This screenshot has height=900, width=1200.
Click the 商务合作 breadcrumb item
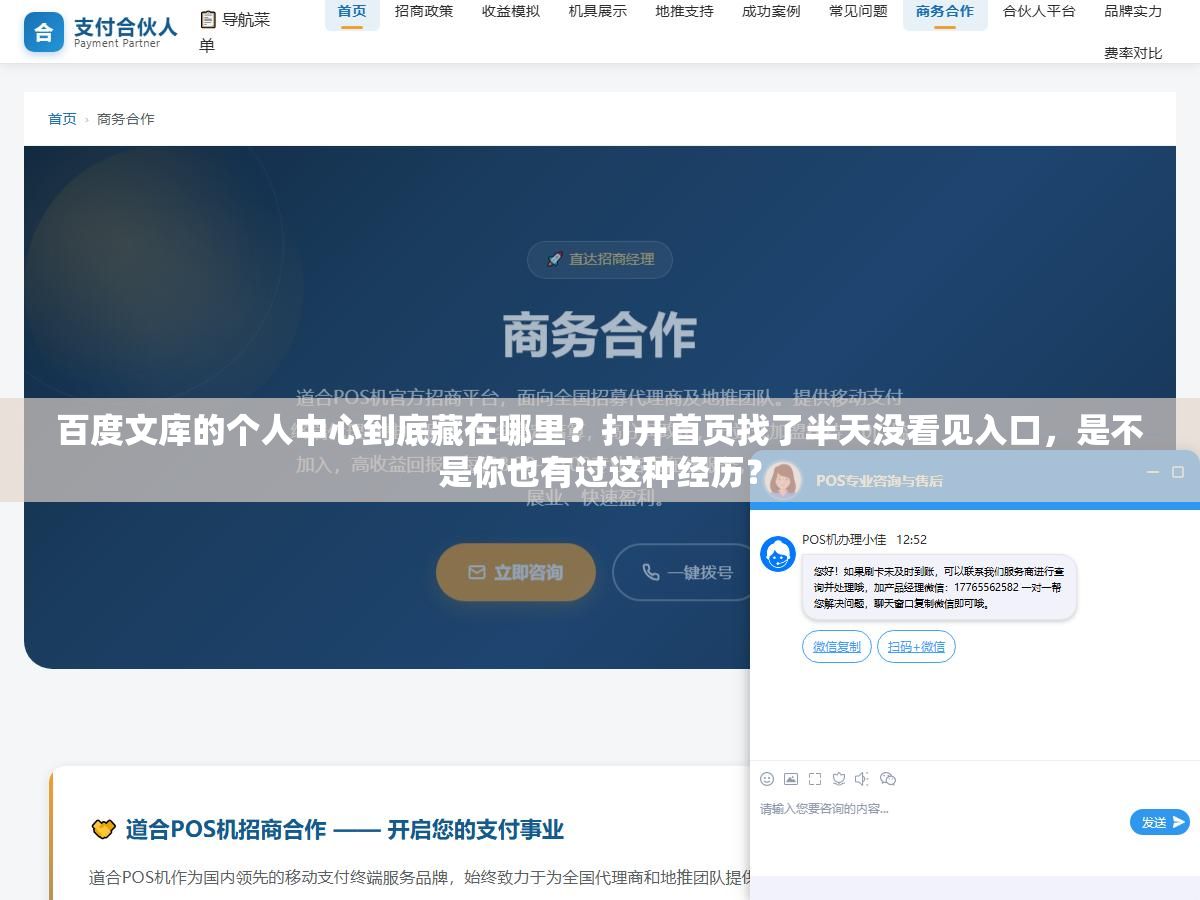click(x=126, y=119)
